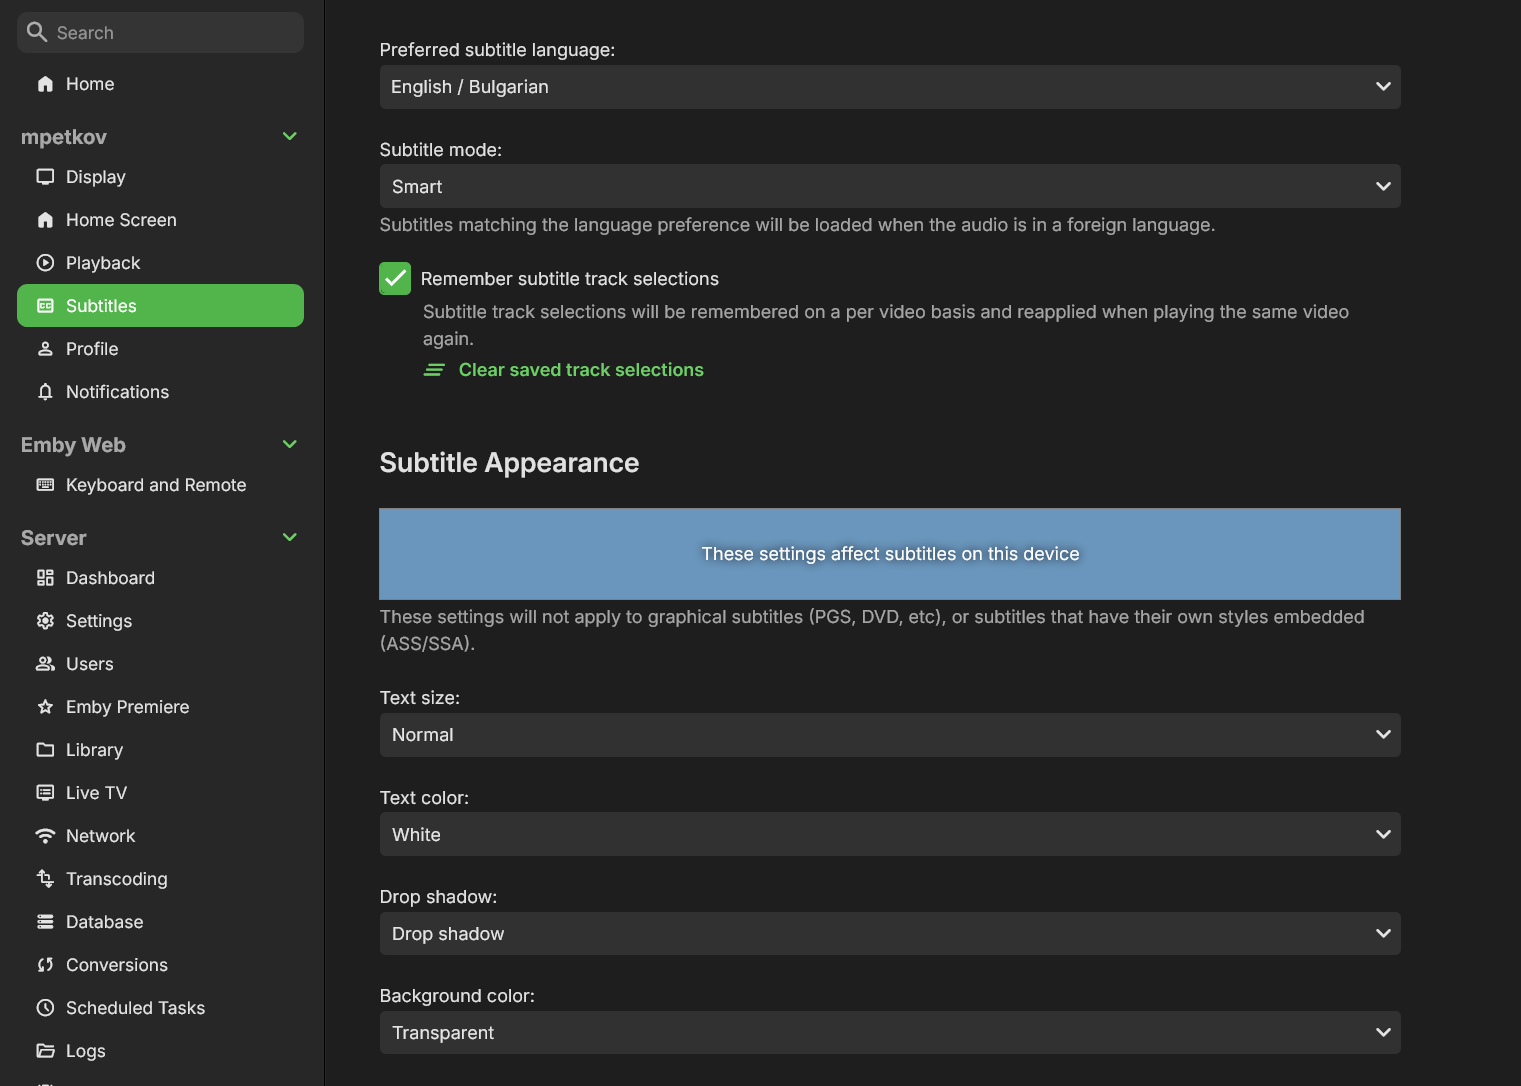The image size is (1521, 1086).
Task: Open the Text color dropdown
Action: 889,835
